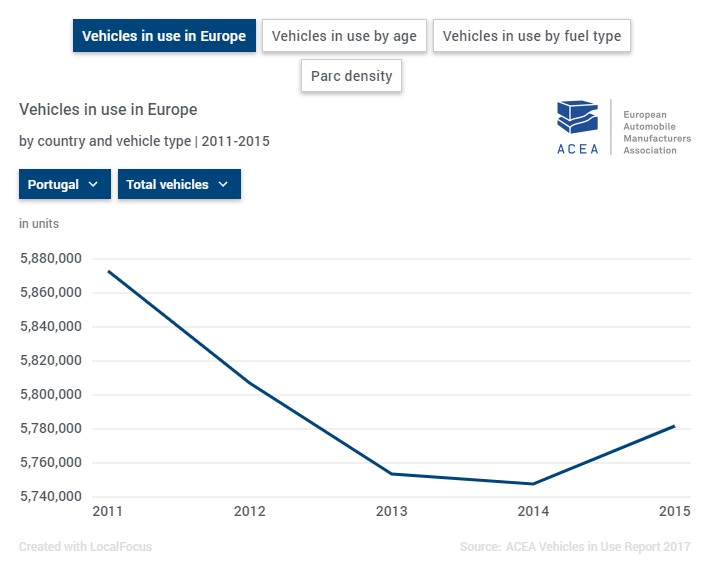Image resolution: width=714 pixels, height=584 pixels.
Task: Open the Portugal country dropdown
Action: 64,184
